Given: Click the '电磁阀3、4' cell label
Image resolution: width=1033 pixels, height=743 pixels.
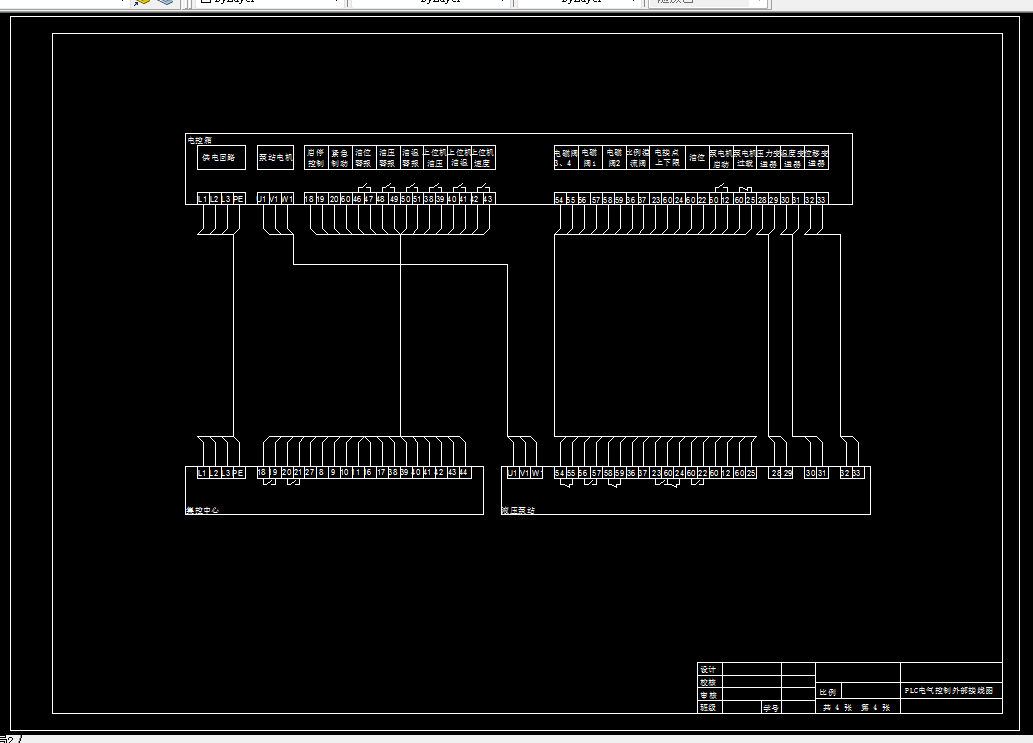Looking at the screenshot, I should pyautogui.click(x=566, y=158).
